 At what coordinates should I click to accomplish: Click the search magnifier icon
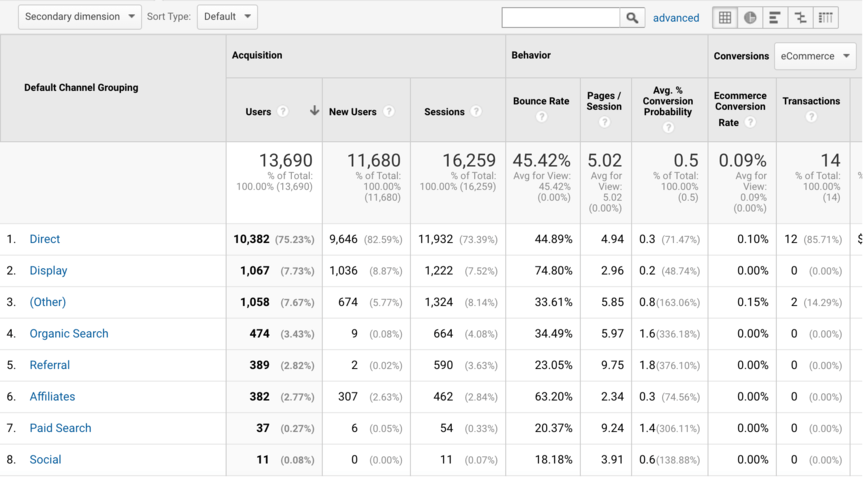click(x=632, y=18)
